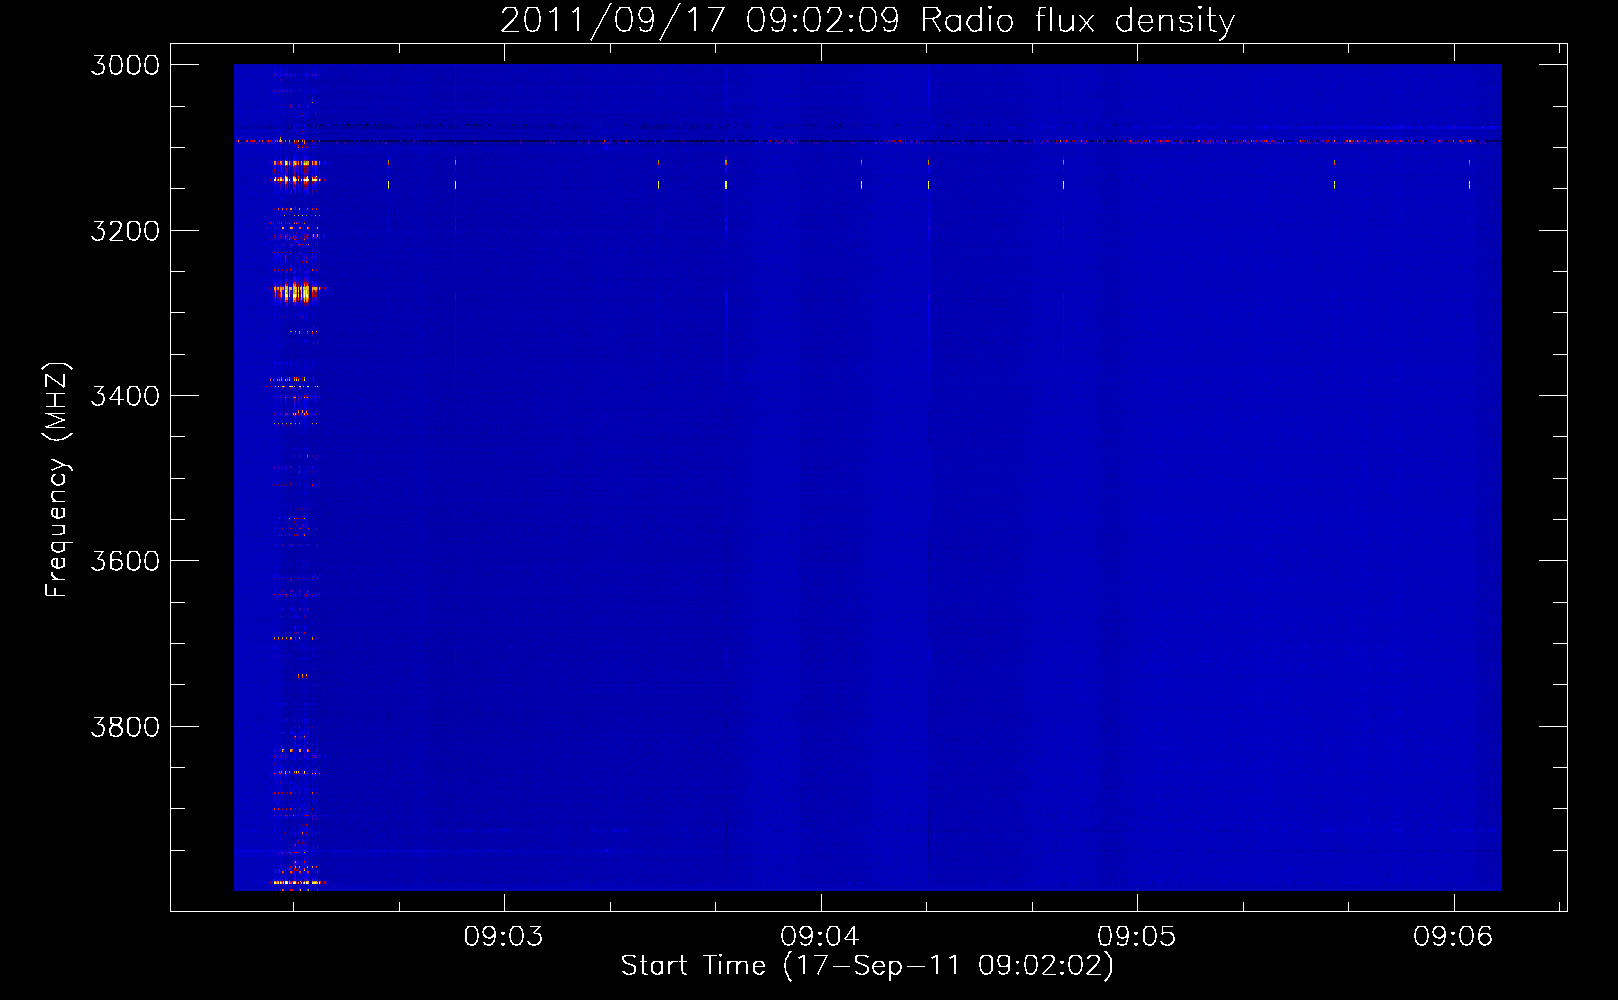This screenshot has width=1618, height=1000.
Task: Select the 3800 frequency tick label
Action: click(x=125, y=727)
